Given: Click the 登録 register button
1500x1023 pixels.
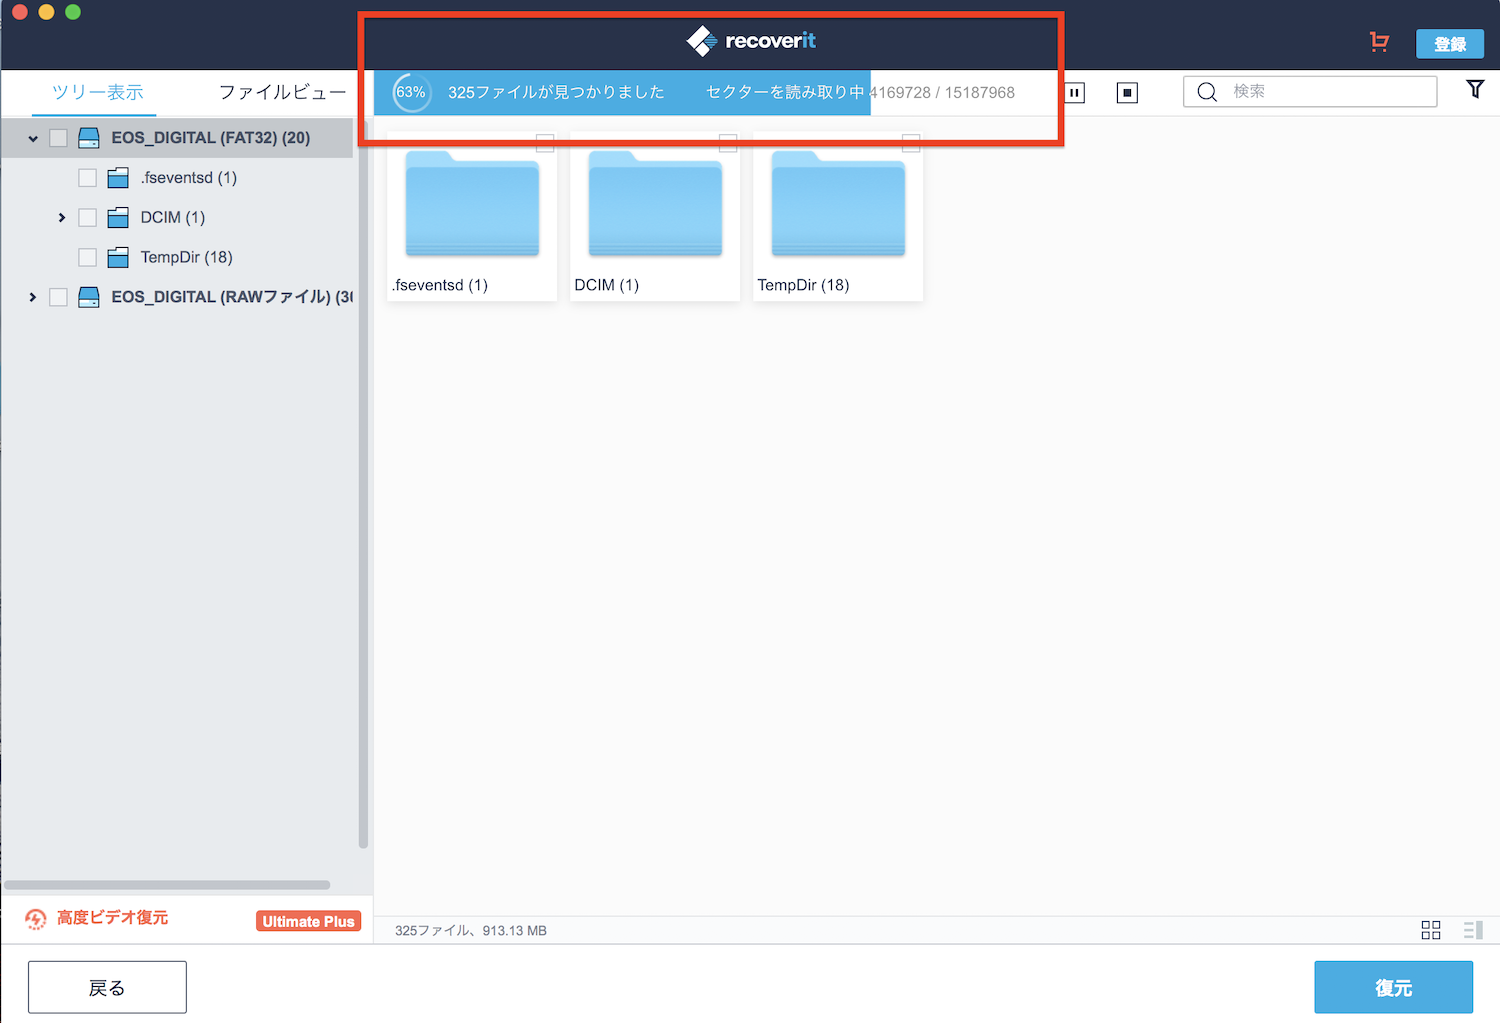Looking at the screenshot, I should click(1450, 44).
